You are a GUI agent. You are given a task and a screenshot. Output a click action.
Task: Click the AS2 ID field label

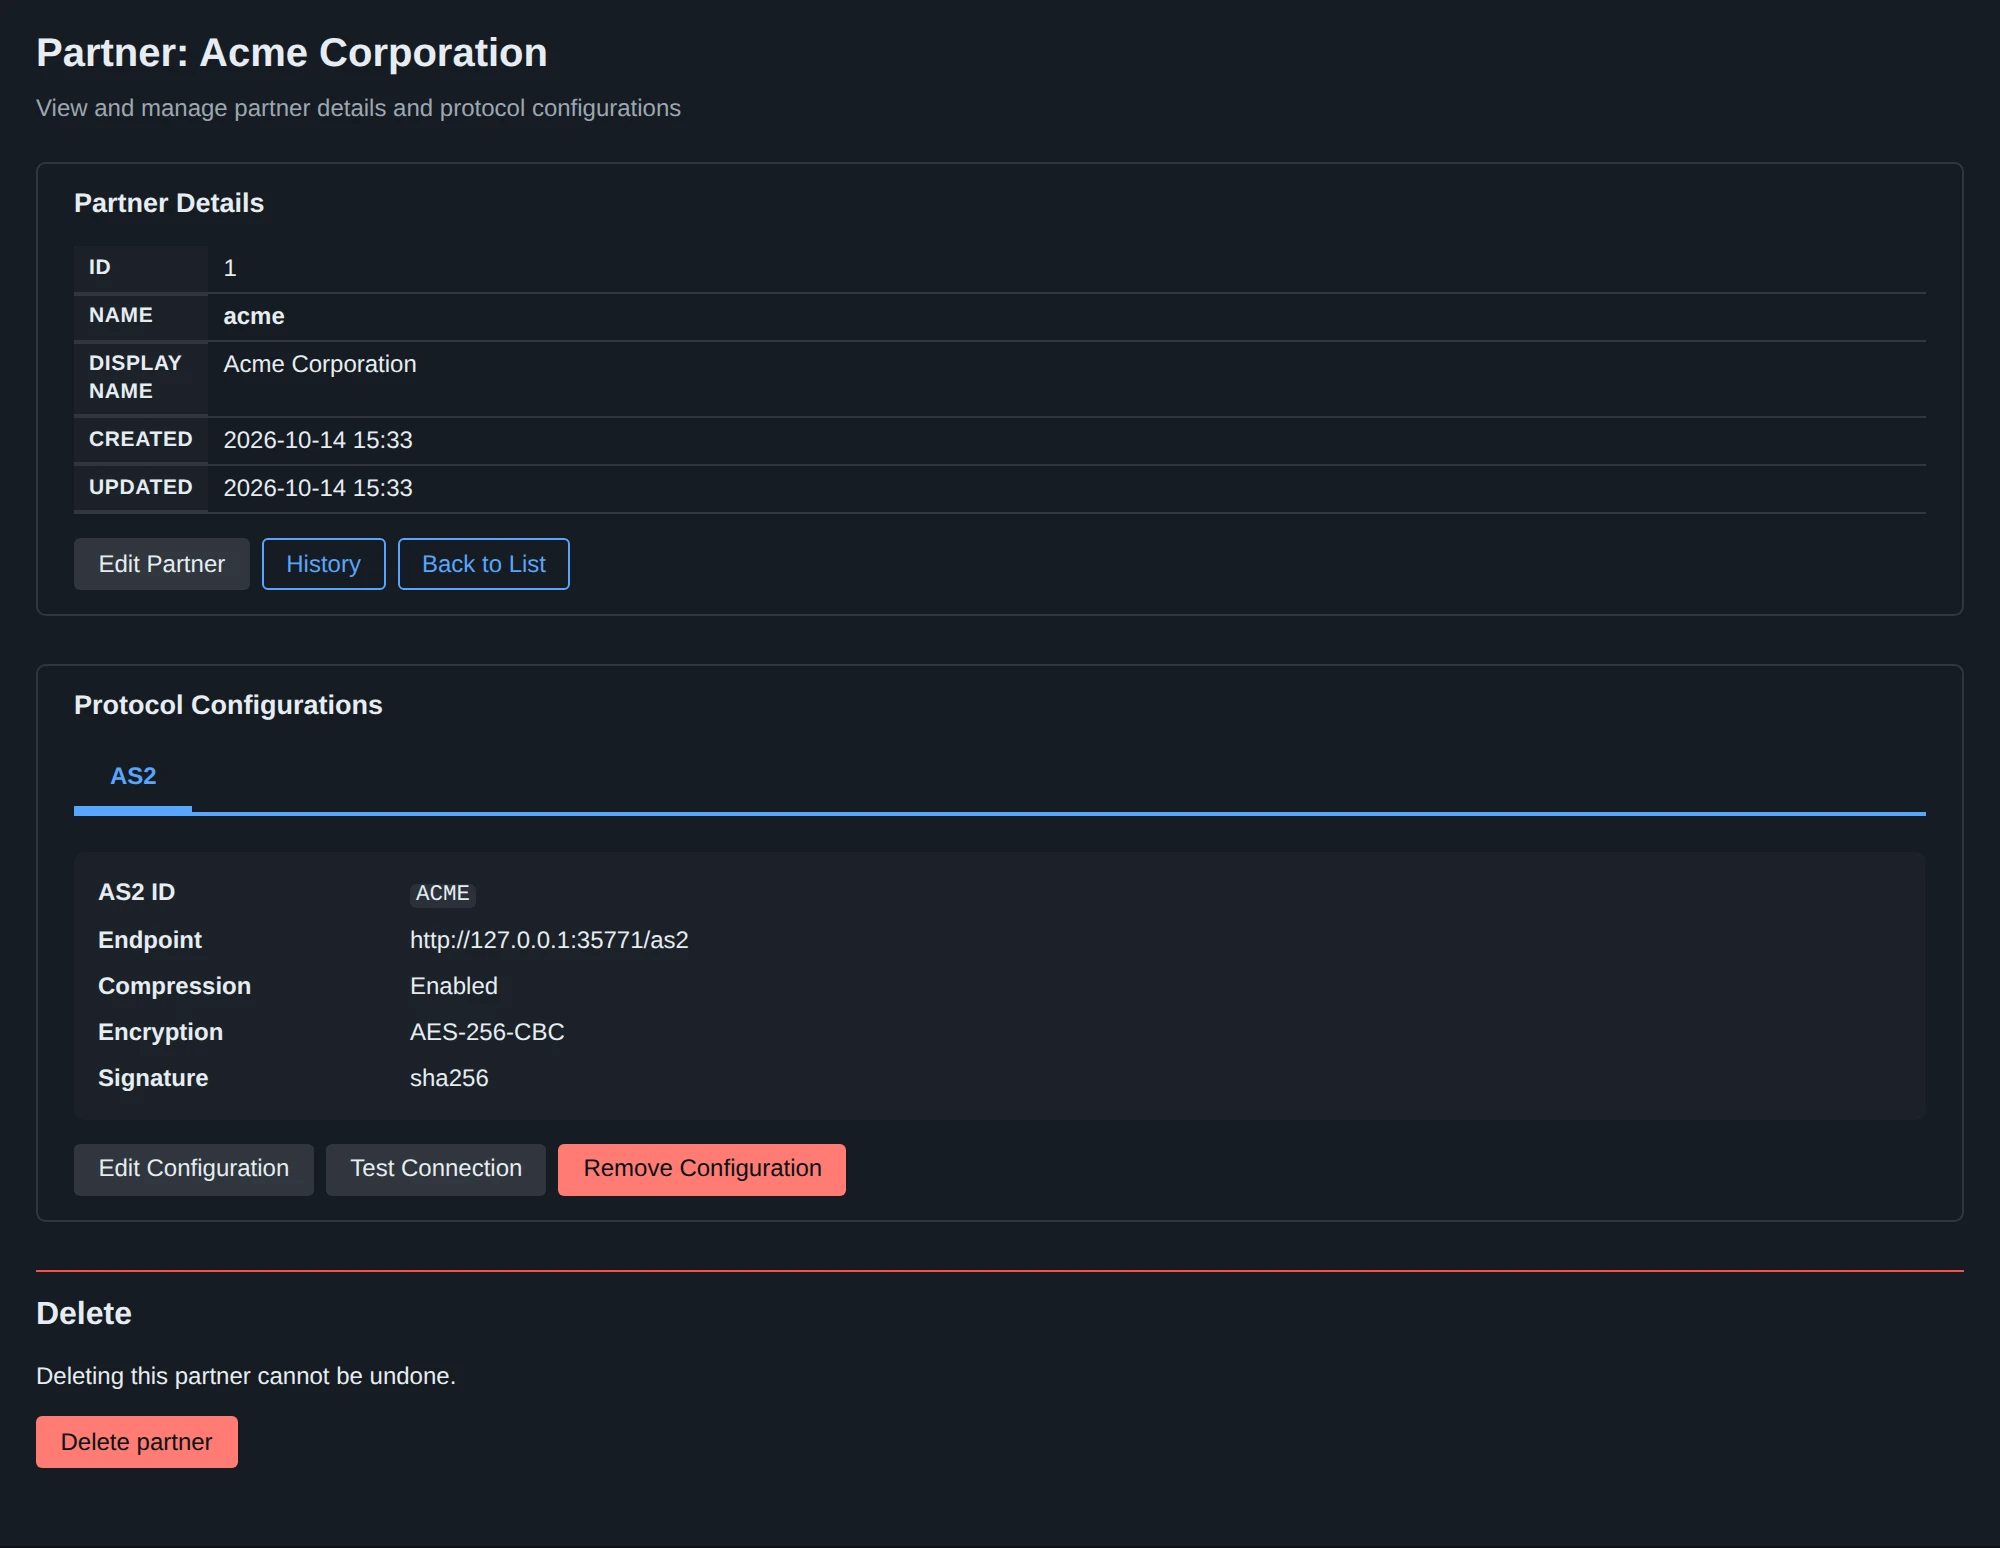[136, 892]
